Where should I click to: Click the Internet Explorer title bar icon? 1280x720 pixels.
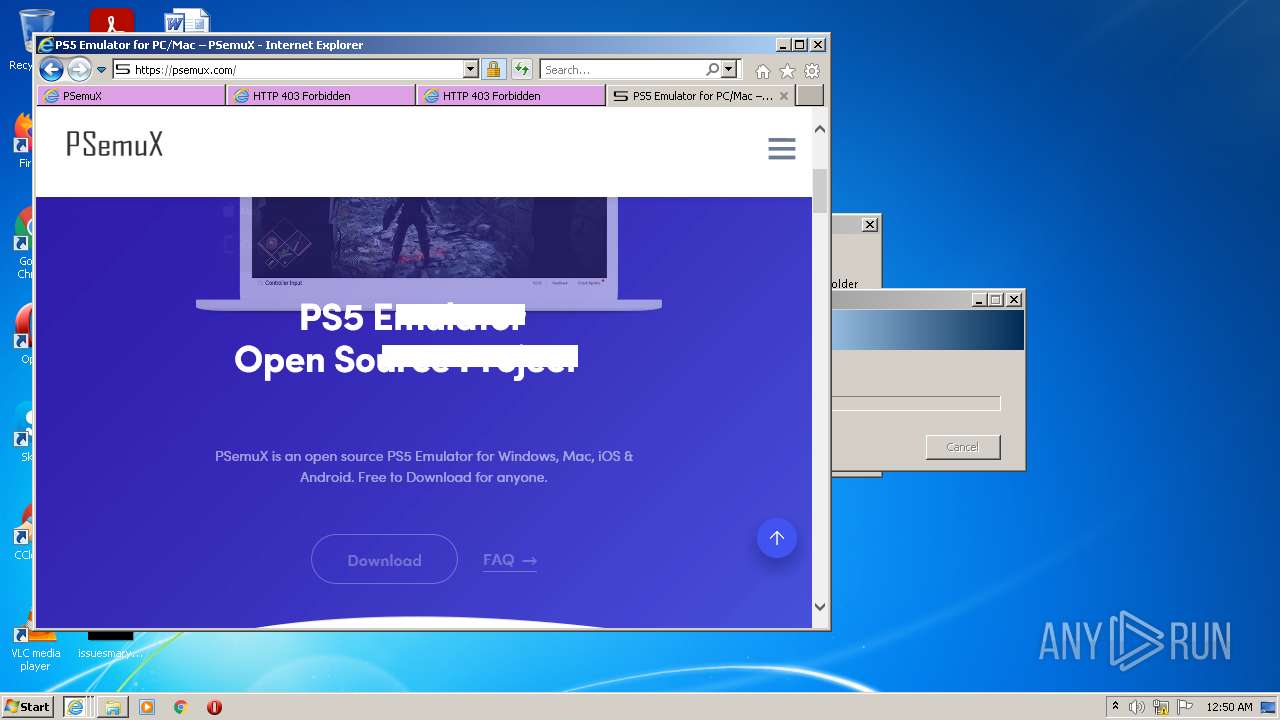coord(45,45)
